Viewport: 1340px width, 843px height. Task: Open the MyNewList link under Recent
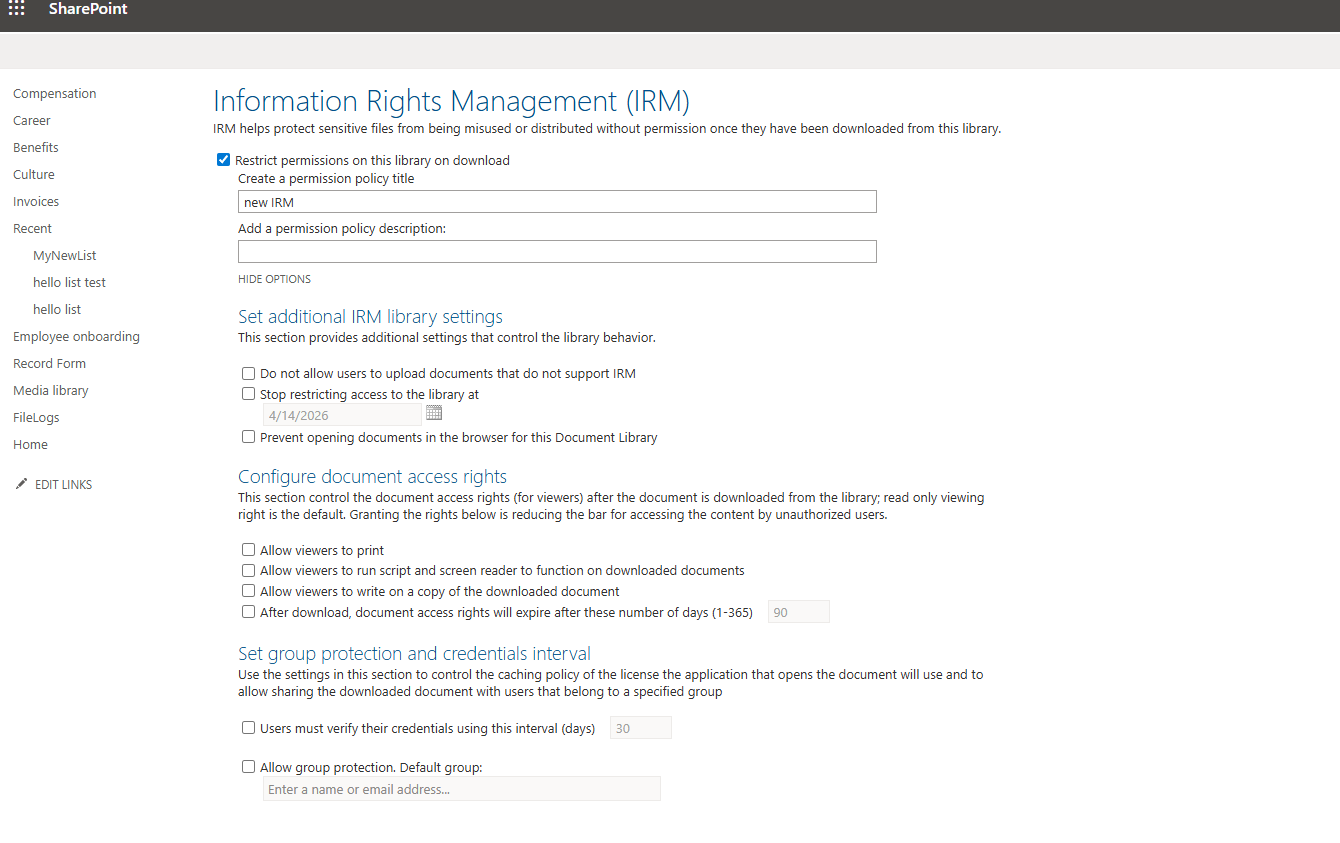pyautogui.click(x=65, y=255)
